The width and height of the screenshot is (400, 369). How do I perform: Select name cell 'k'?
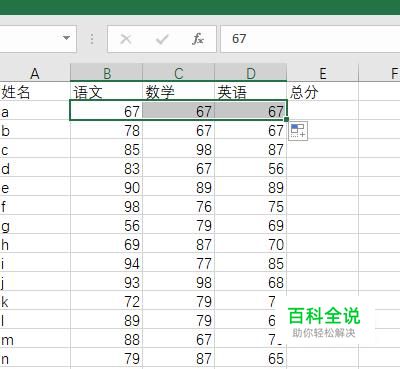click(35, 300)
